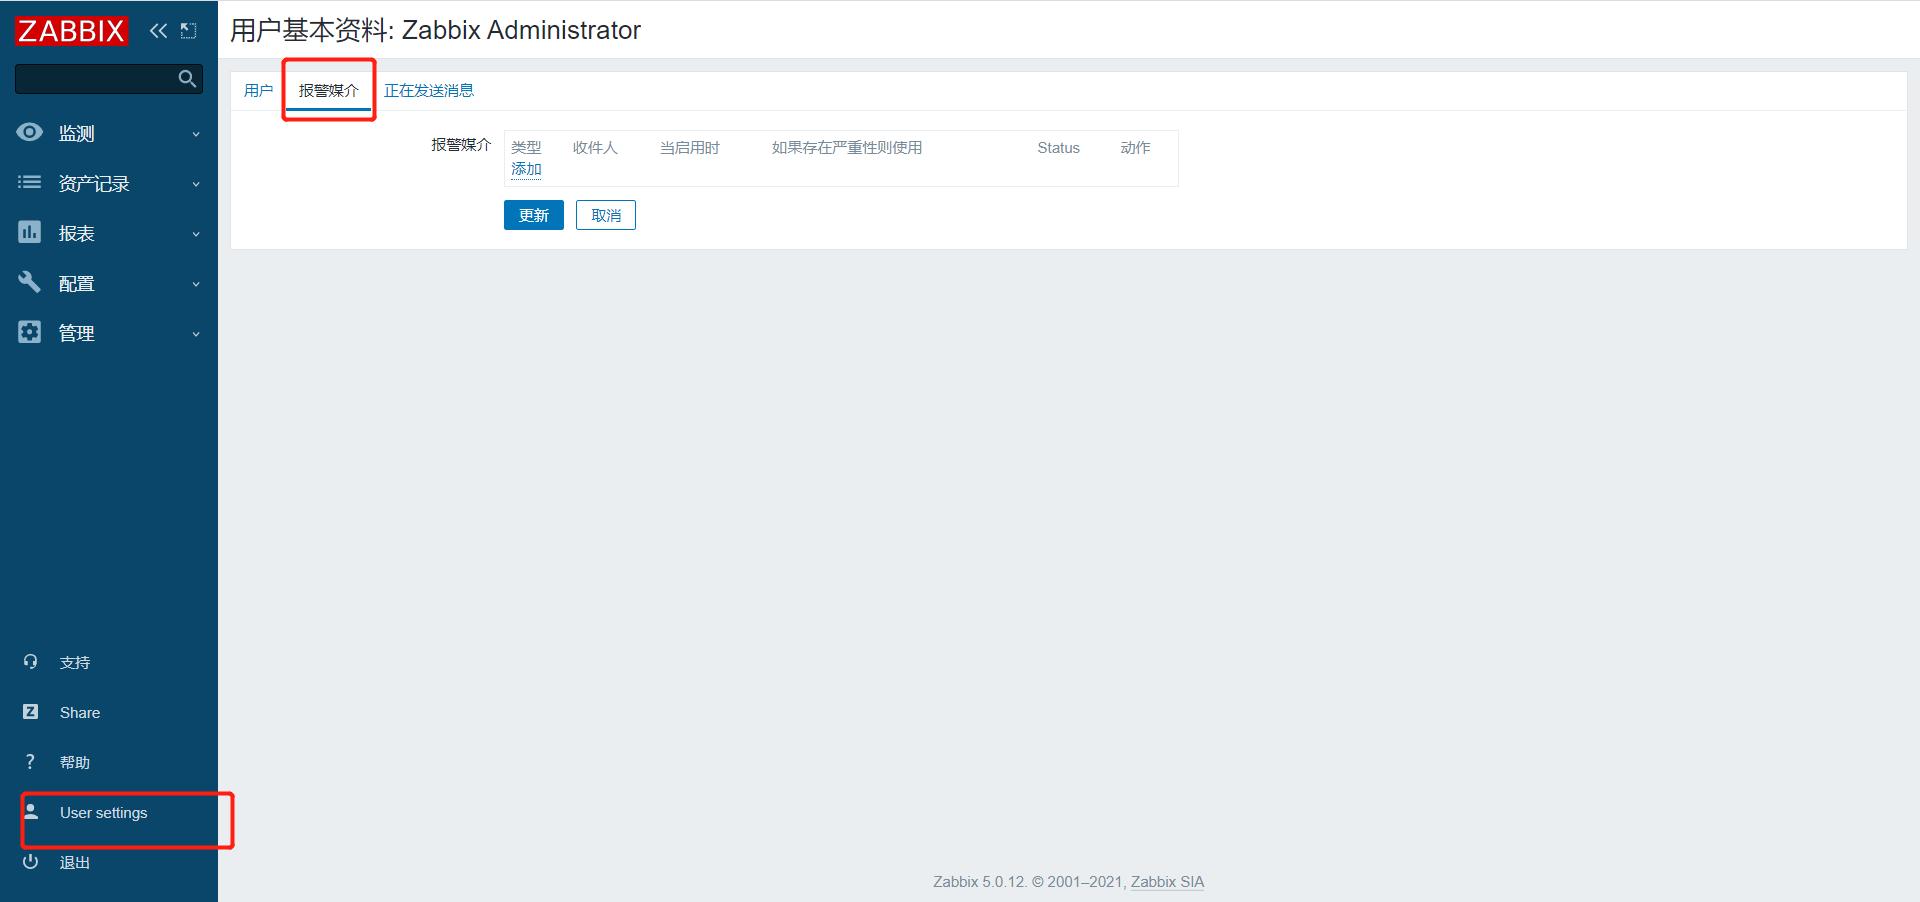Click the 收件人 column header
The width and height of the screenshot is (1920, 902).
click(x=595, y=148)
